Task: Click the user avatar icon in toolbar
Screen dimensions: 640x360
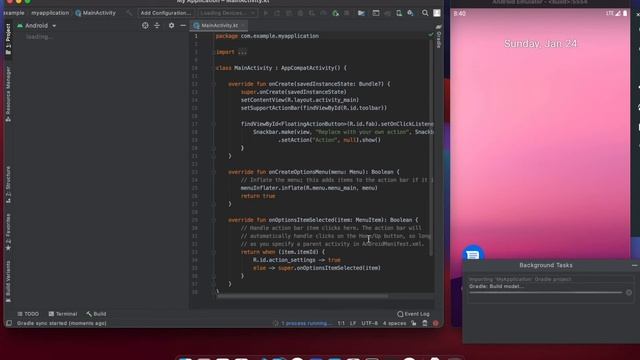Action: tap(437, 13)
